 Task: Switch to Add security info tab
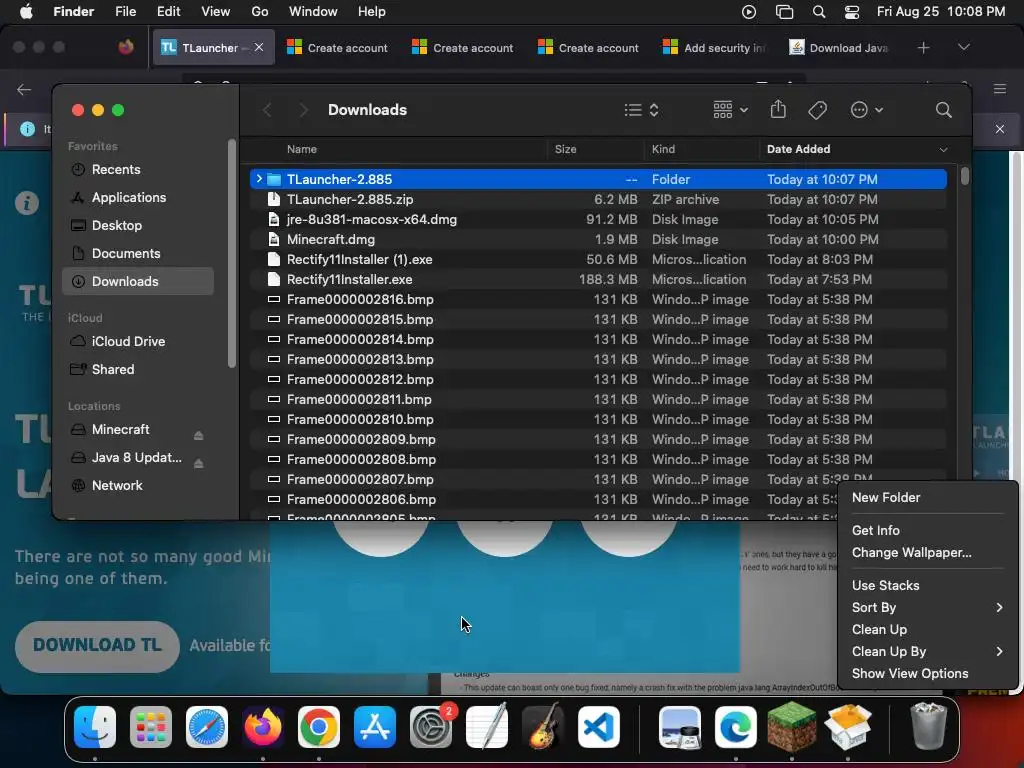715,48
